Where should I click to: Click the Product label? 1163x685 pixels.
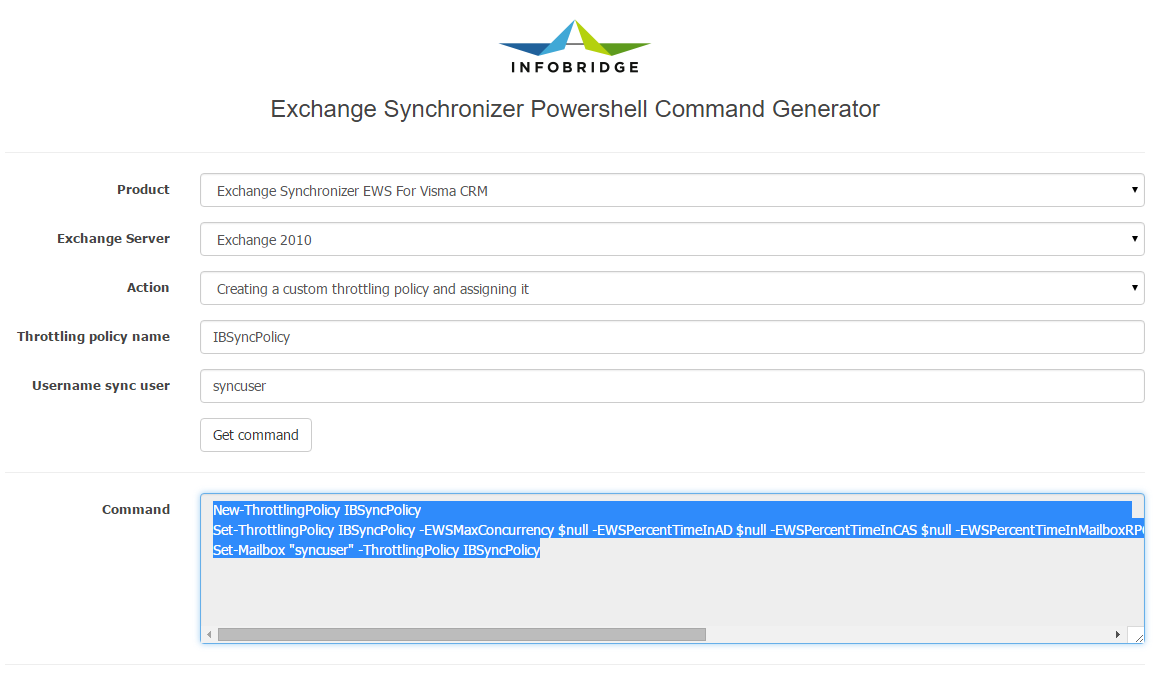pyautogui.click(x=143, y=190)
